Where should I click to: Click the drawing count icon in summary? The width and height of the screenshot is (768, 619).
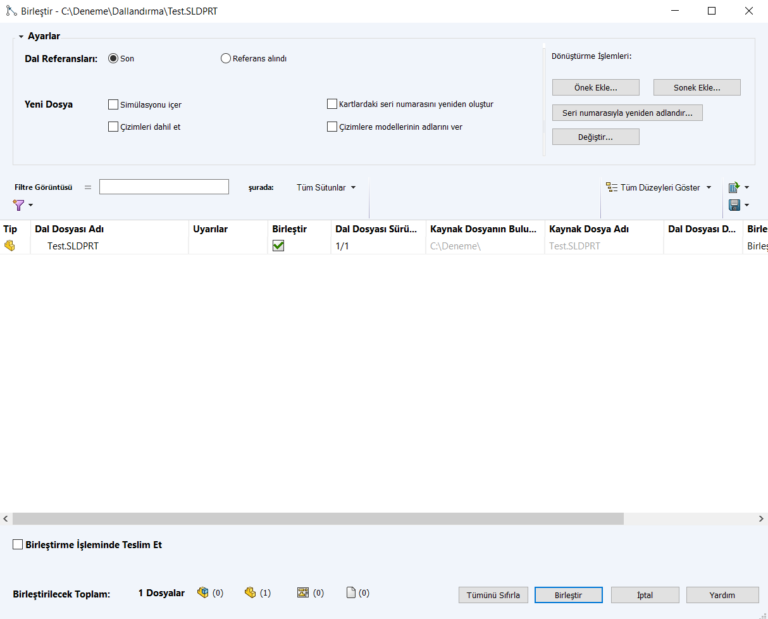pos(303,593)
